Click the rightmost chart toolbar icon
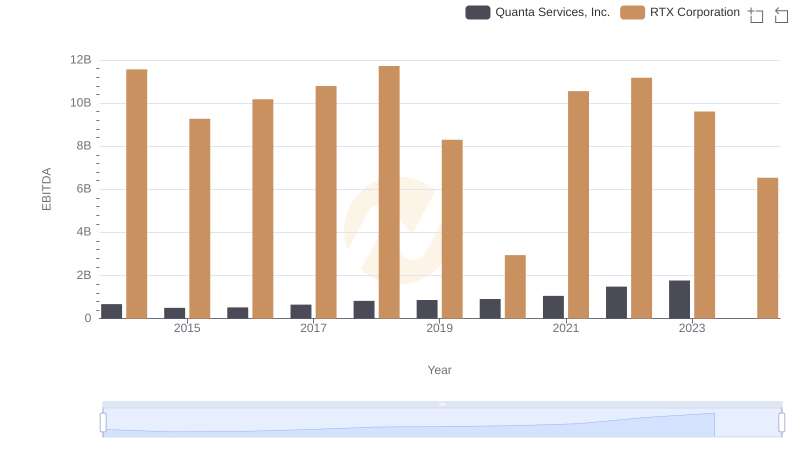The image size is (800, 461). [x=781, y=14]
